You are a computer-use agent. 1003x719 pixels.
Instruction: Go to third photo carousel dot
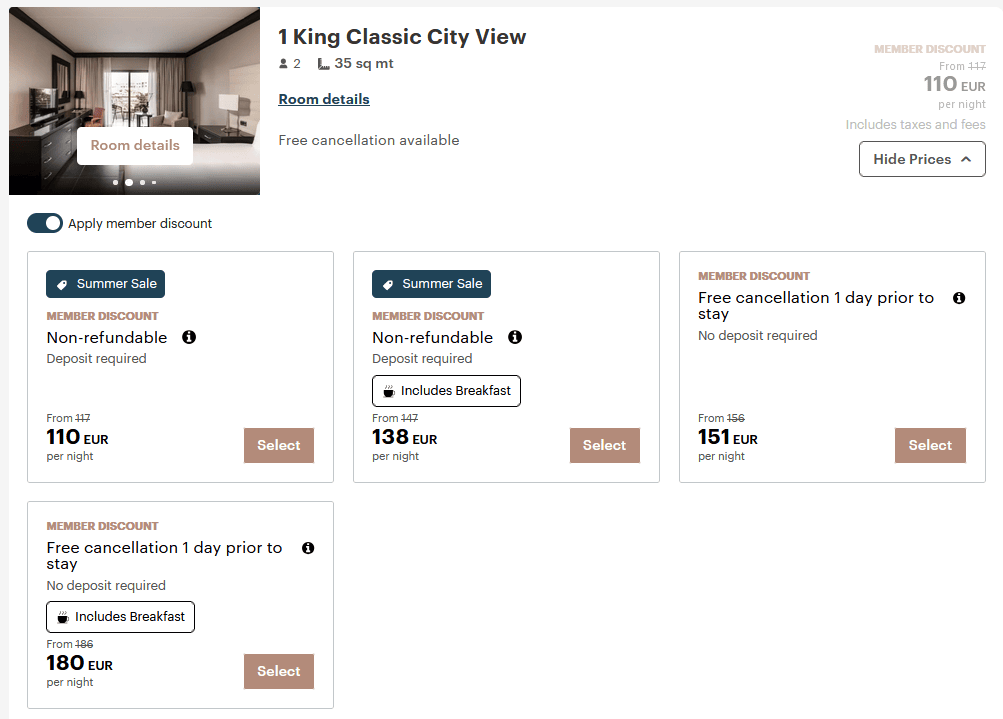(x=142, y=183)
